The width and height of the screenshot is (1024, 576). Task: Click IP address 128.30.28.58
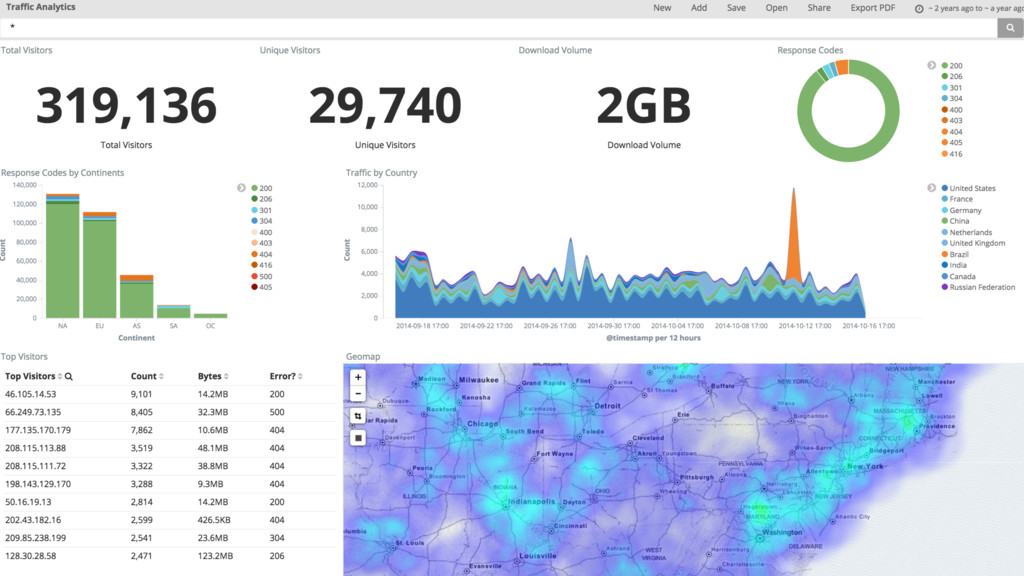[31, 556]
